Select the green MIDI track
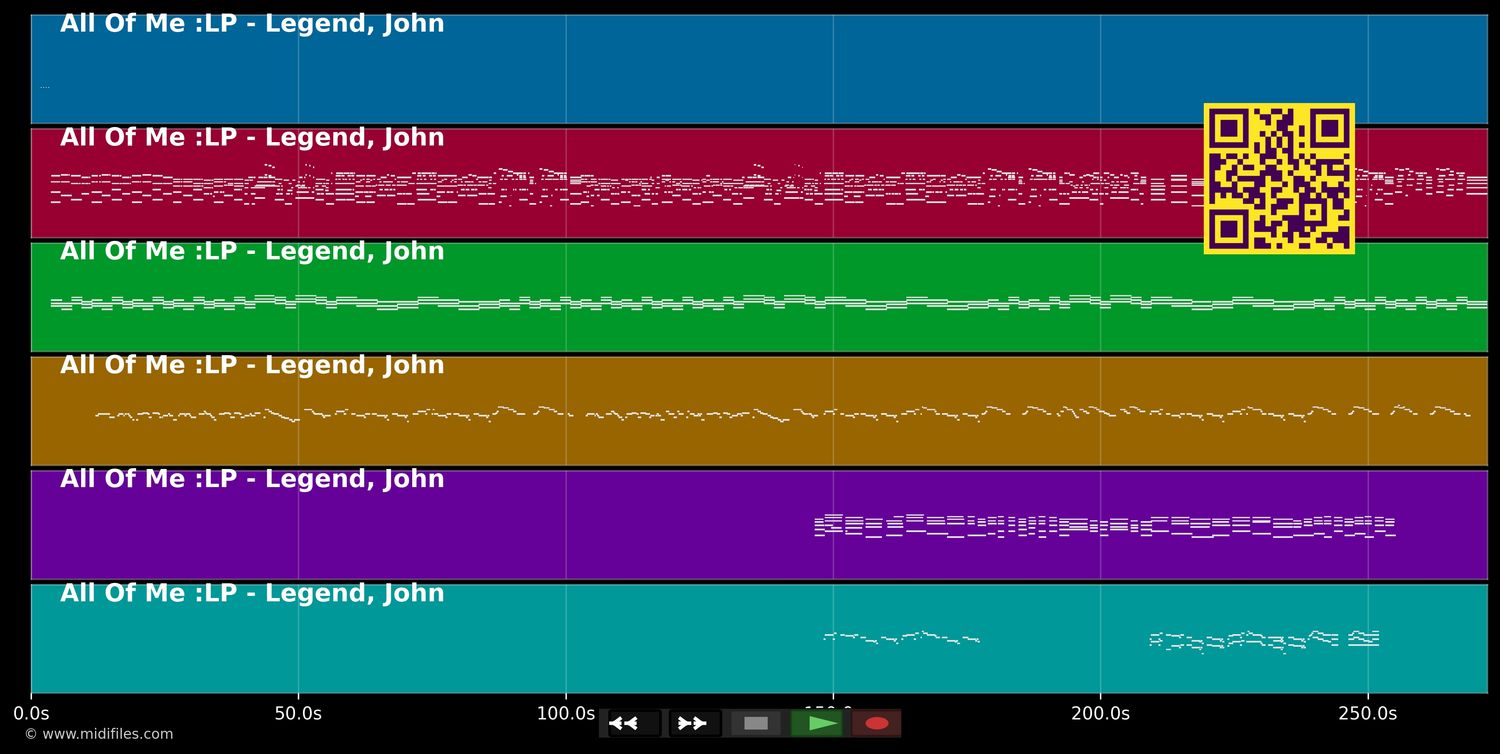The height and width of the screenshot is (754, 1500). (x=759, y=297)
